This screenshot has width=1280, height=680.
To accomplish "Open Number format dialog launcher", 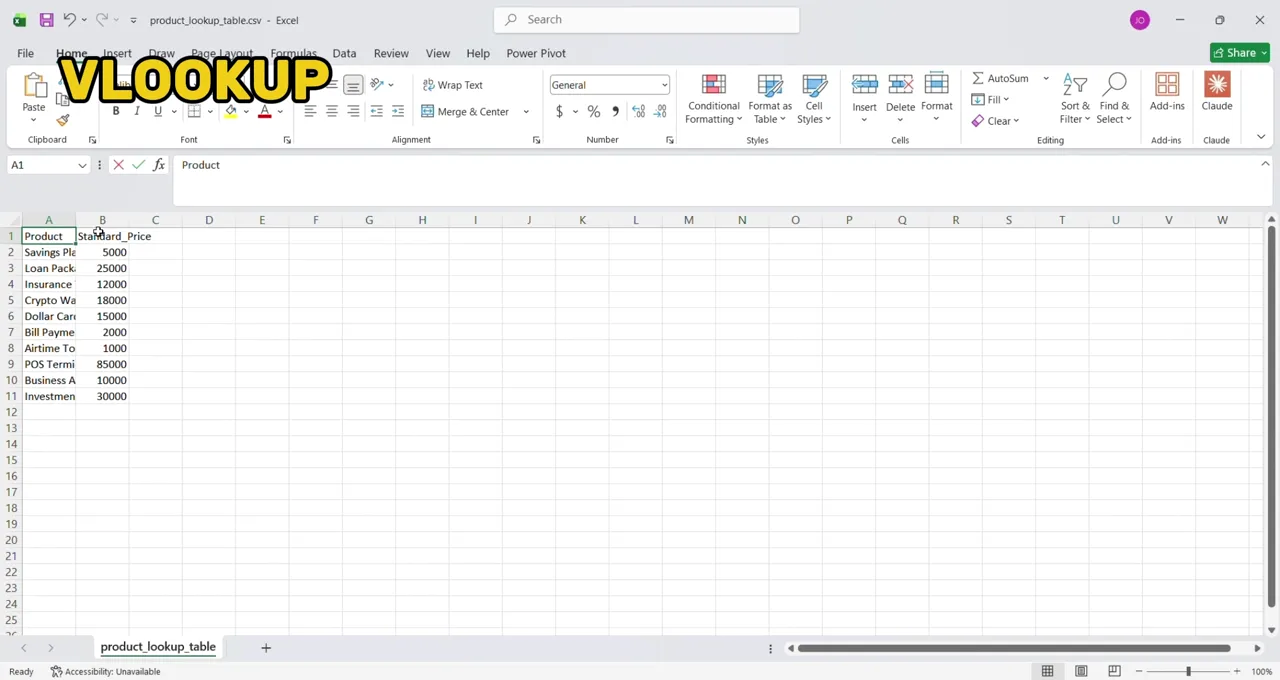I will pos(670,140).
